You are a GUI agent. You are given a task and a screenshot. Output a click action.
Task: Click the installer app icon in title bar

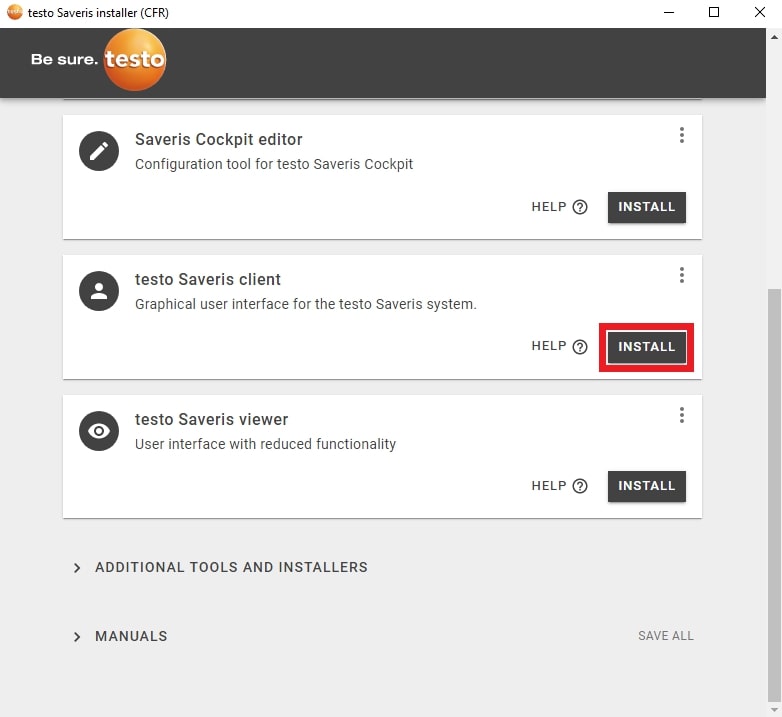[14, 12]
